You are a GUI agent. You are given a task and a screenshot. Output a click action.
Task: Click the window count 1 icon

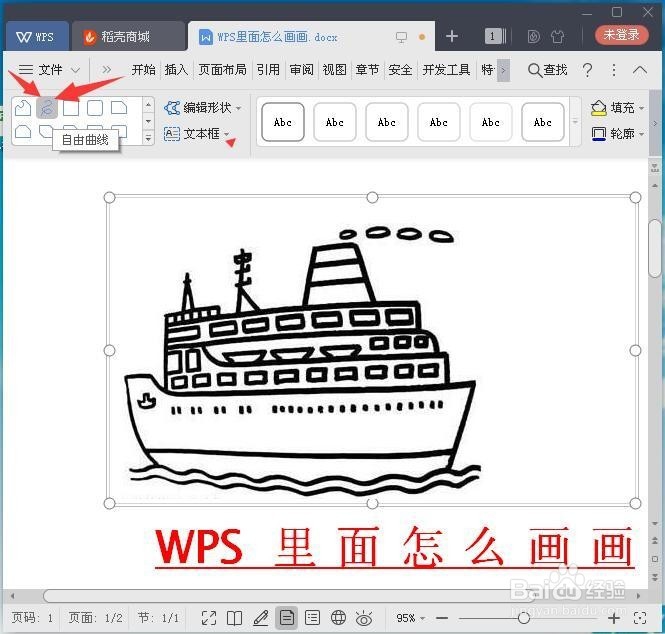click(495, 36)
